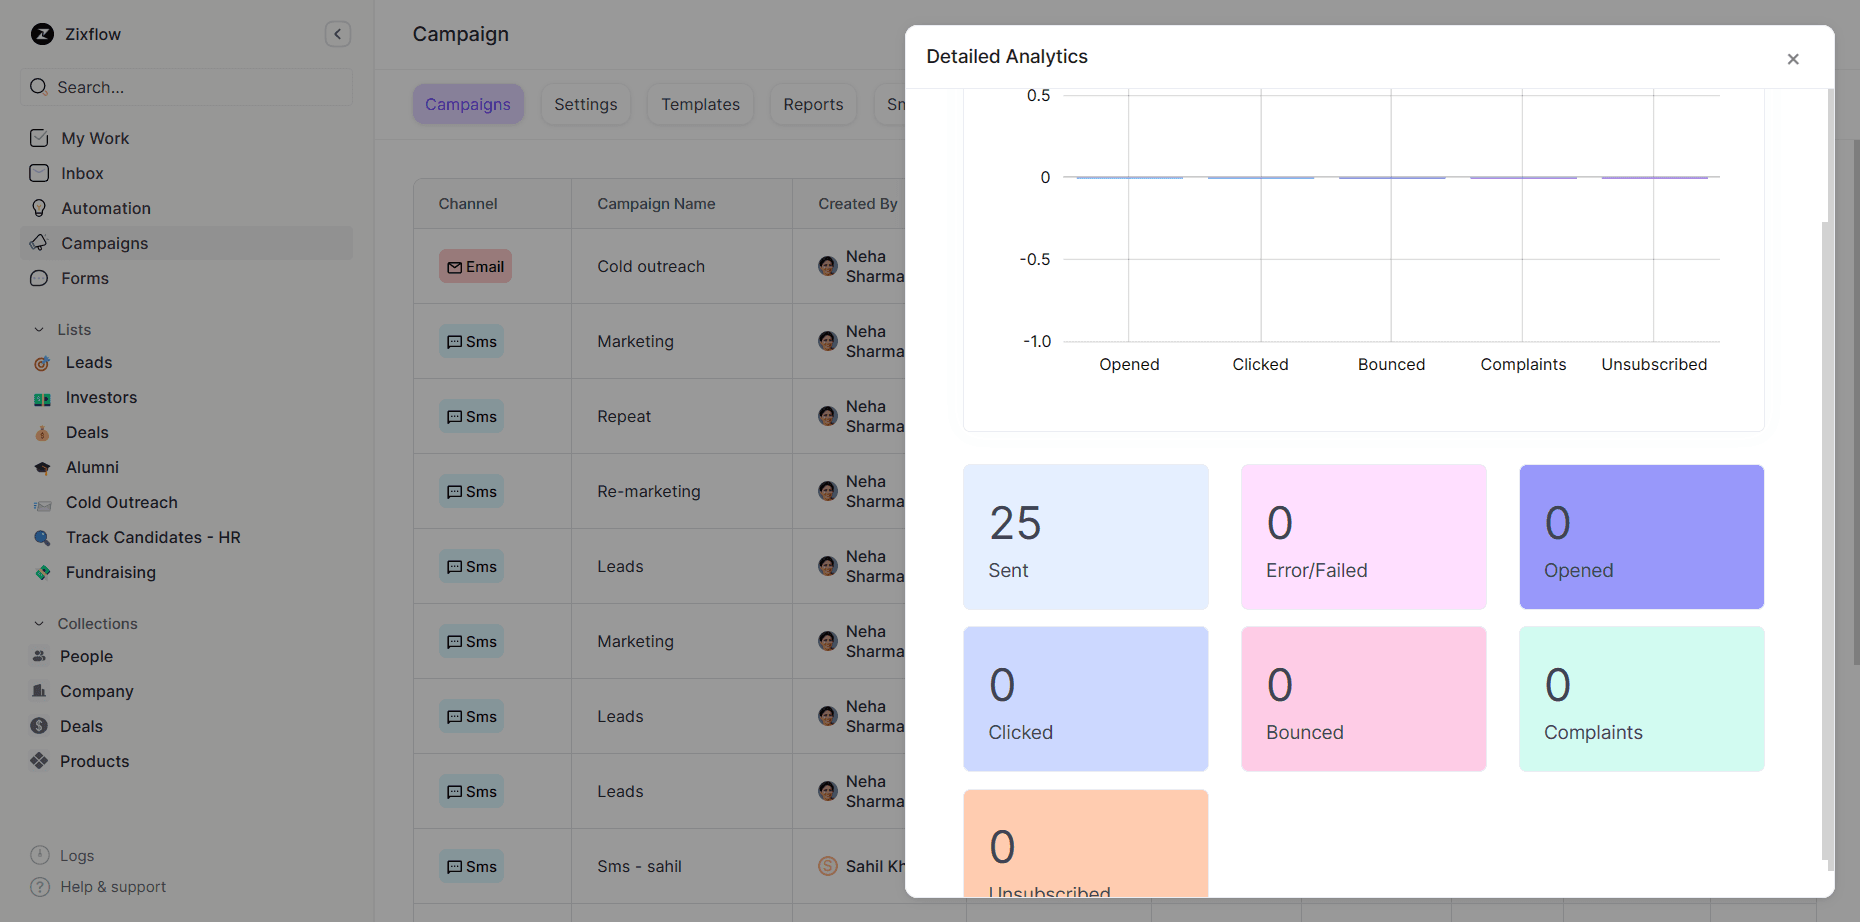
Task: Collapse the Lists section
Action: point(37,328)
